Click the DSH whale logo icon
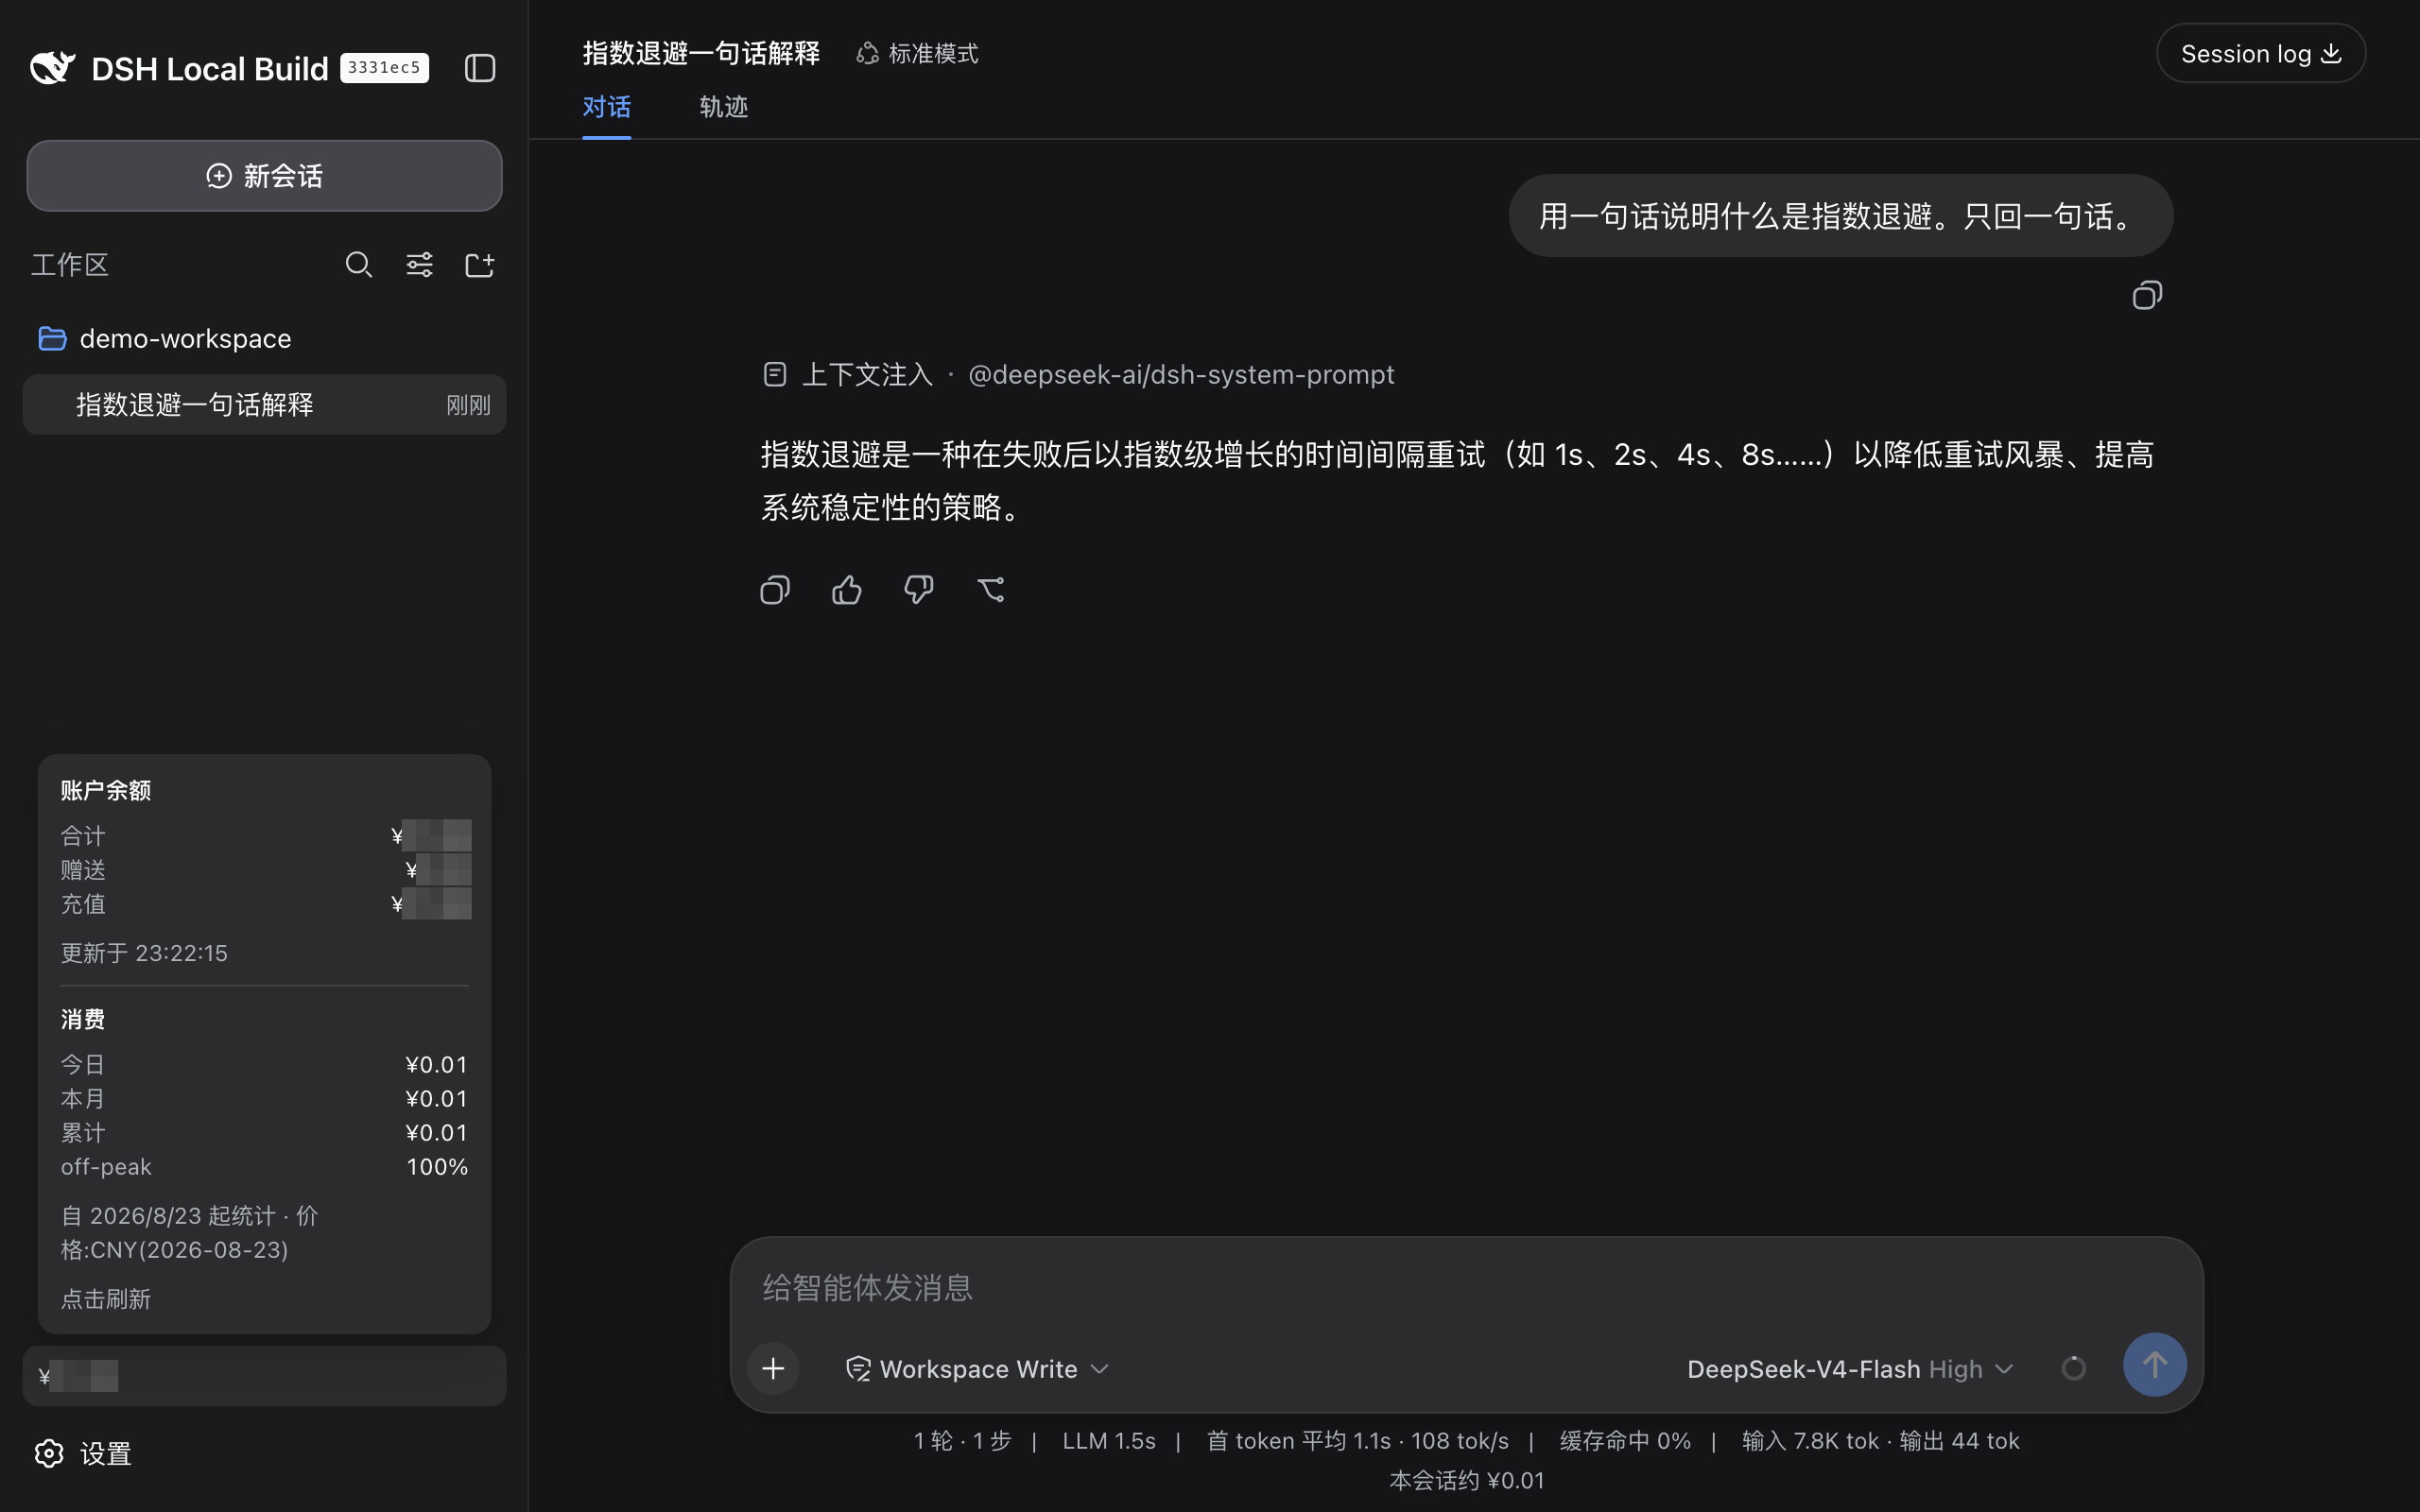Image resolution: width=2420 pixels, height=1512 pixels. 53,67
